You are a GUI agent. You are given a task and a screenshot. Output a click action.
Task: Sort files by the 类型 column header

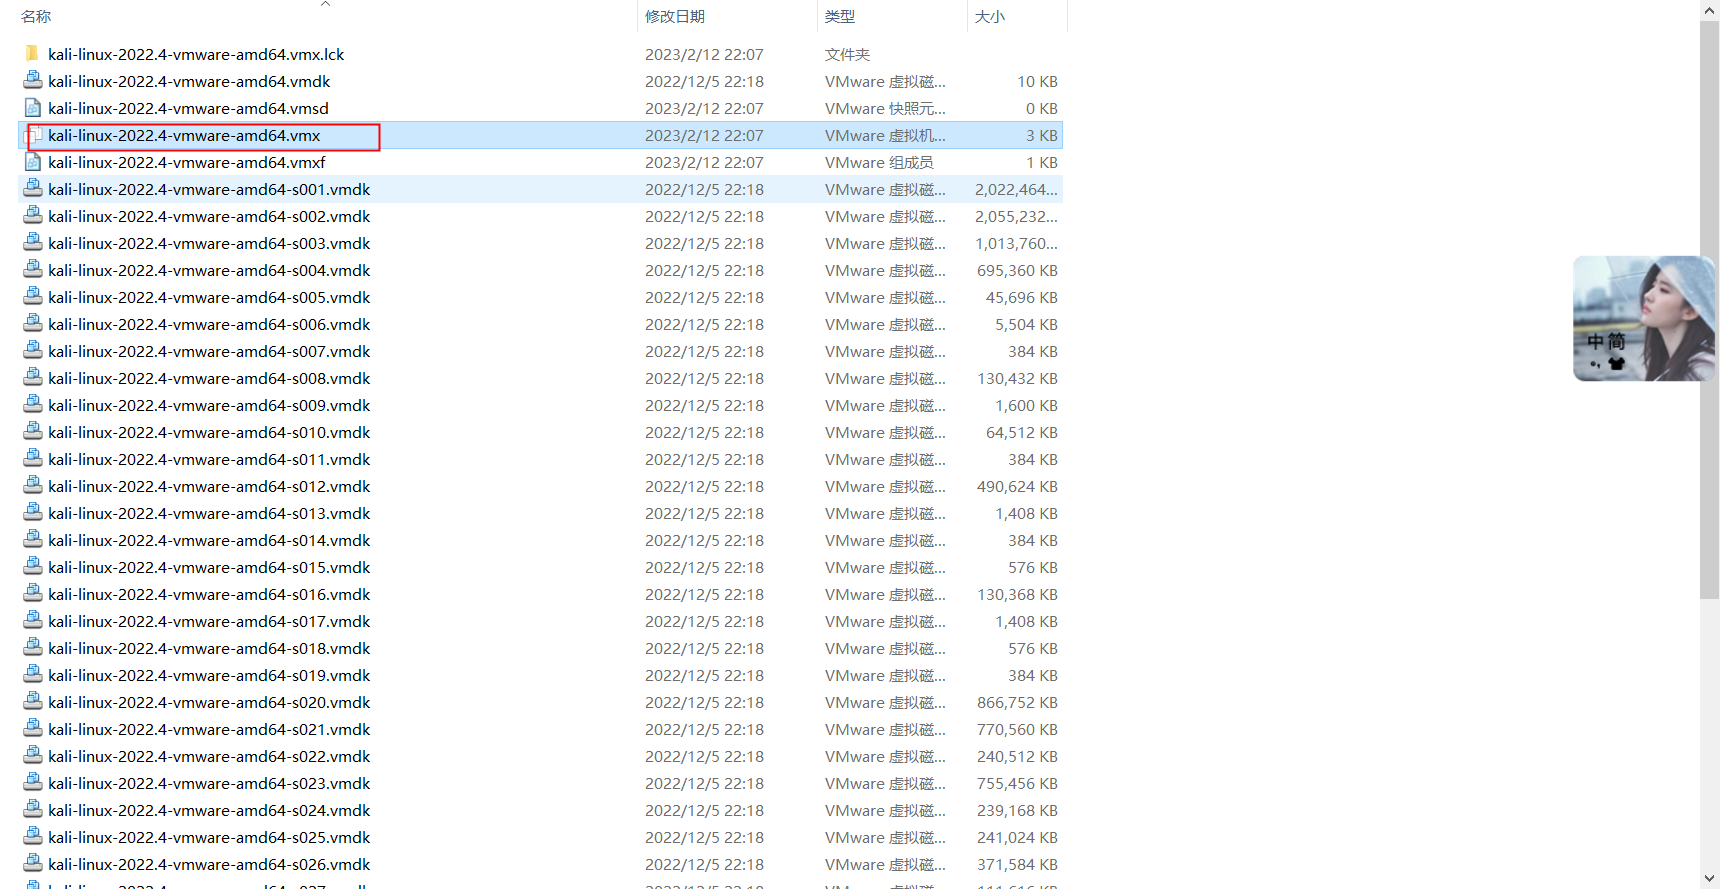(x=840, y=16)
